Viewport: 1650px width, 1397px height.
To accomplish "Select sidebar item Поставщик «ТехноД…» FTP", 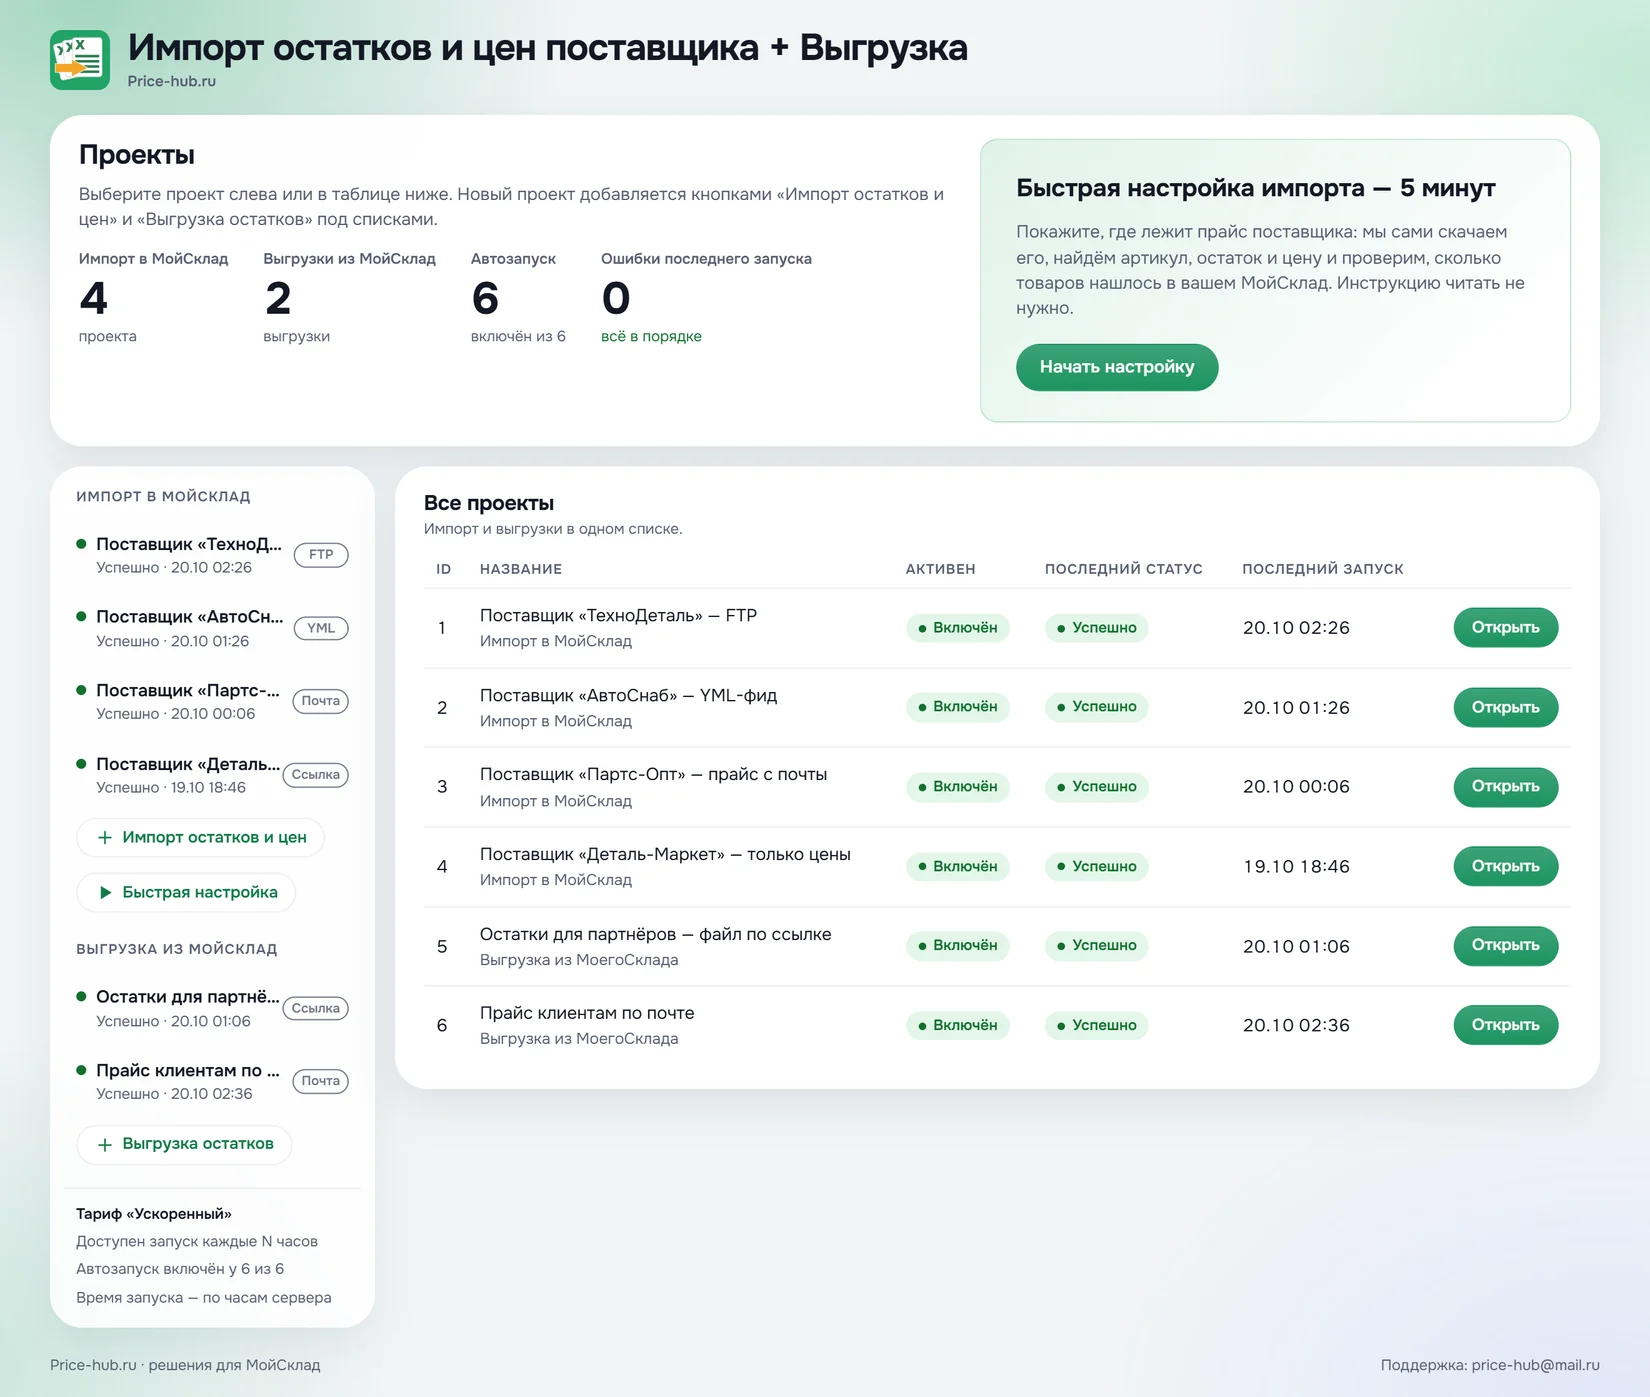I will 212,555.
